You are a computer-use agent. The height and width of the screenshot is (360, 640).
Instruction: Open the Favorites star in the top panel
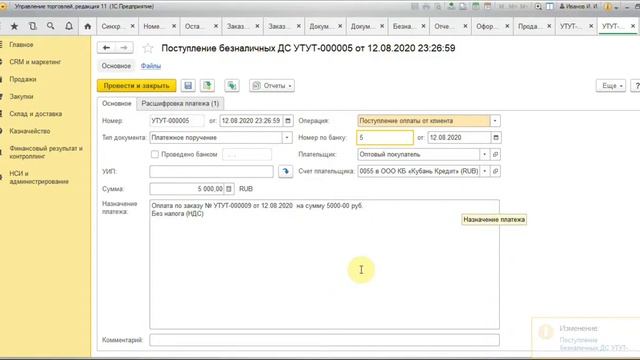point(14,26)
